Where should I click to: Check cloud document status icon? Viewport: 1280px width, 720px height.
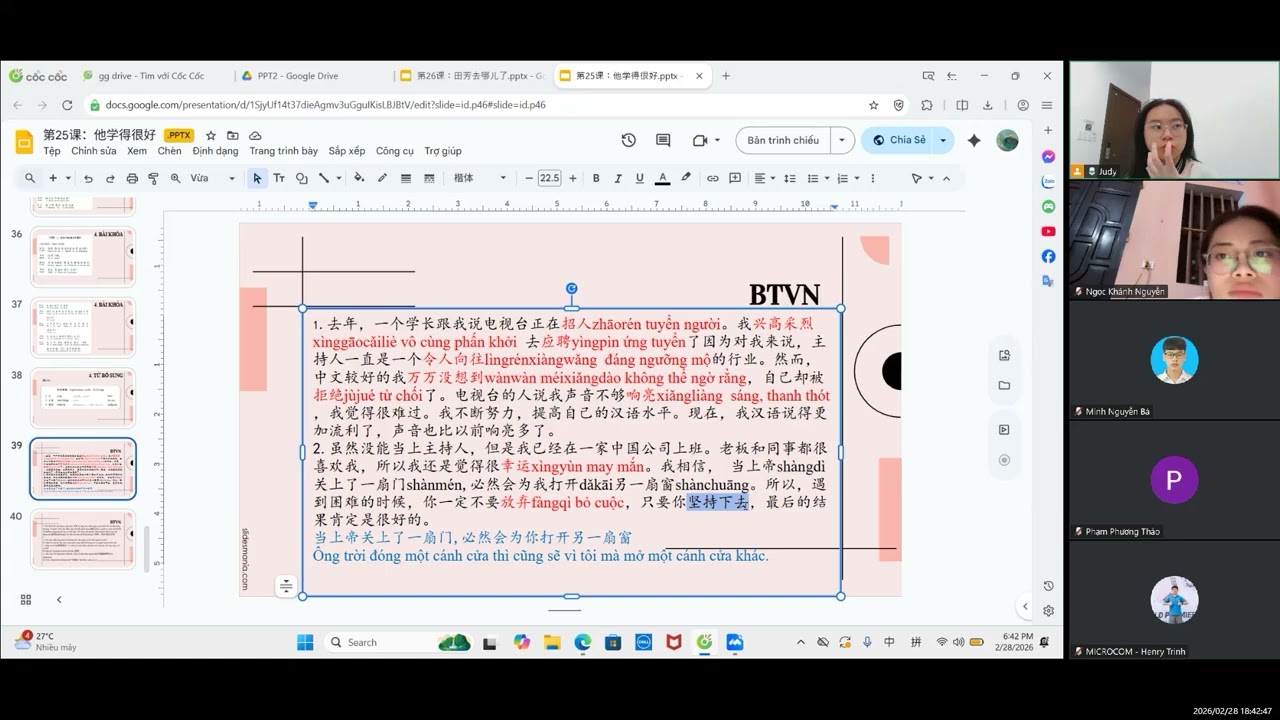click(255, 135)
